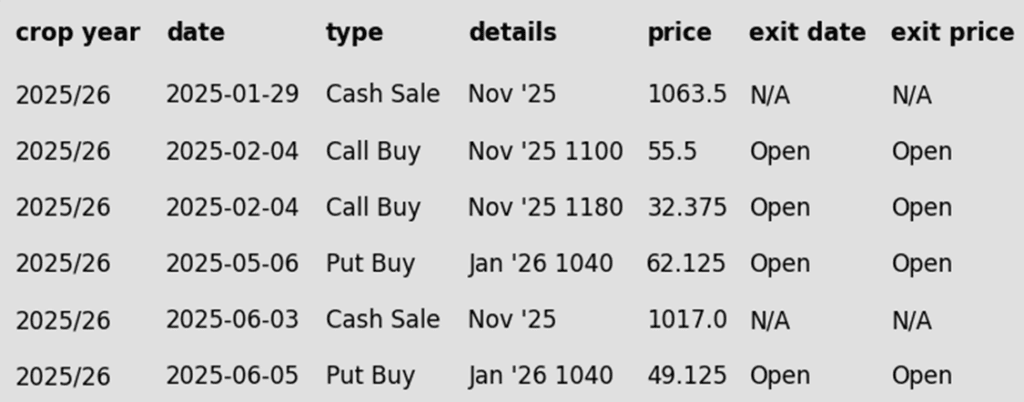
Task: Click Cash Sale in the 2025-06-03 row
Action: [x=383, y=320]
